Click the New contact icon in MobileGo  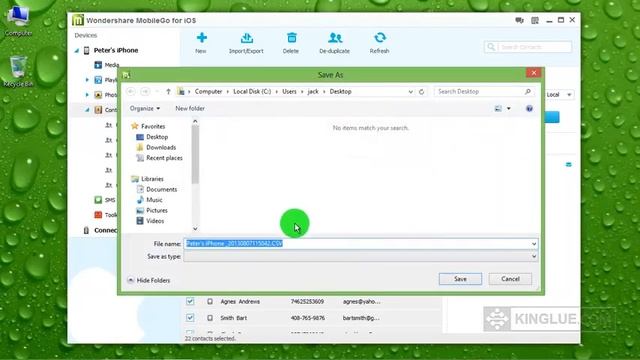pos(201,38)
